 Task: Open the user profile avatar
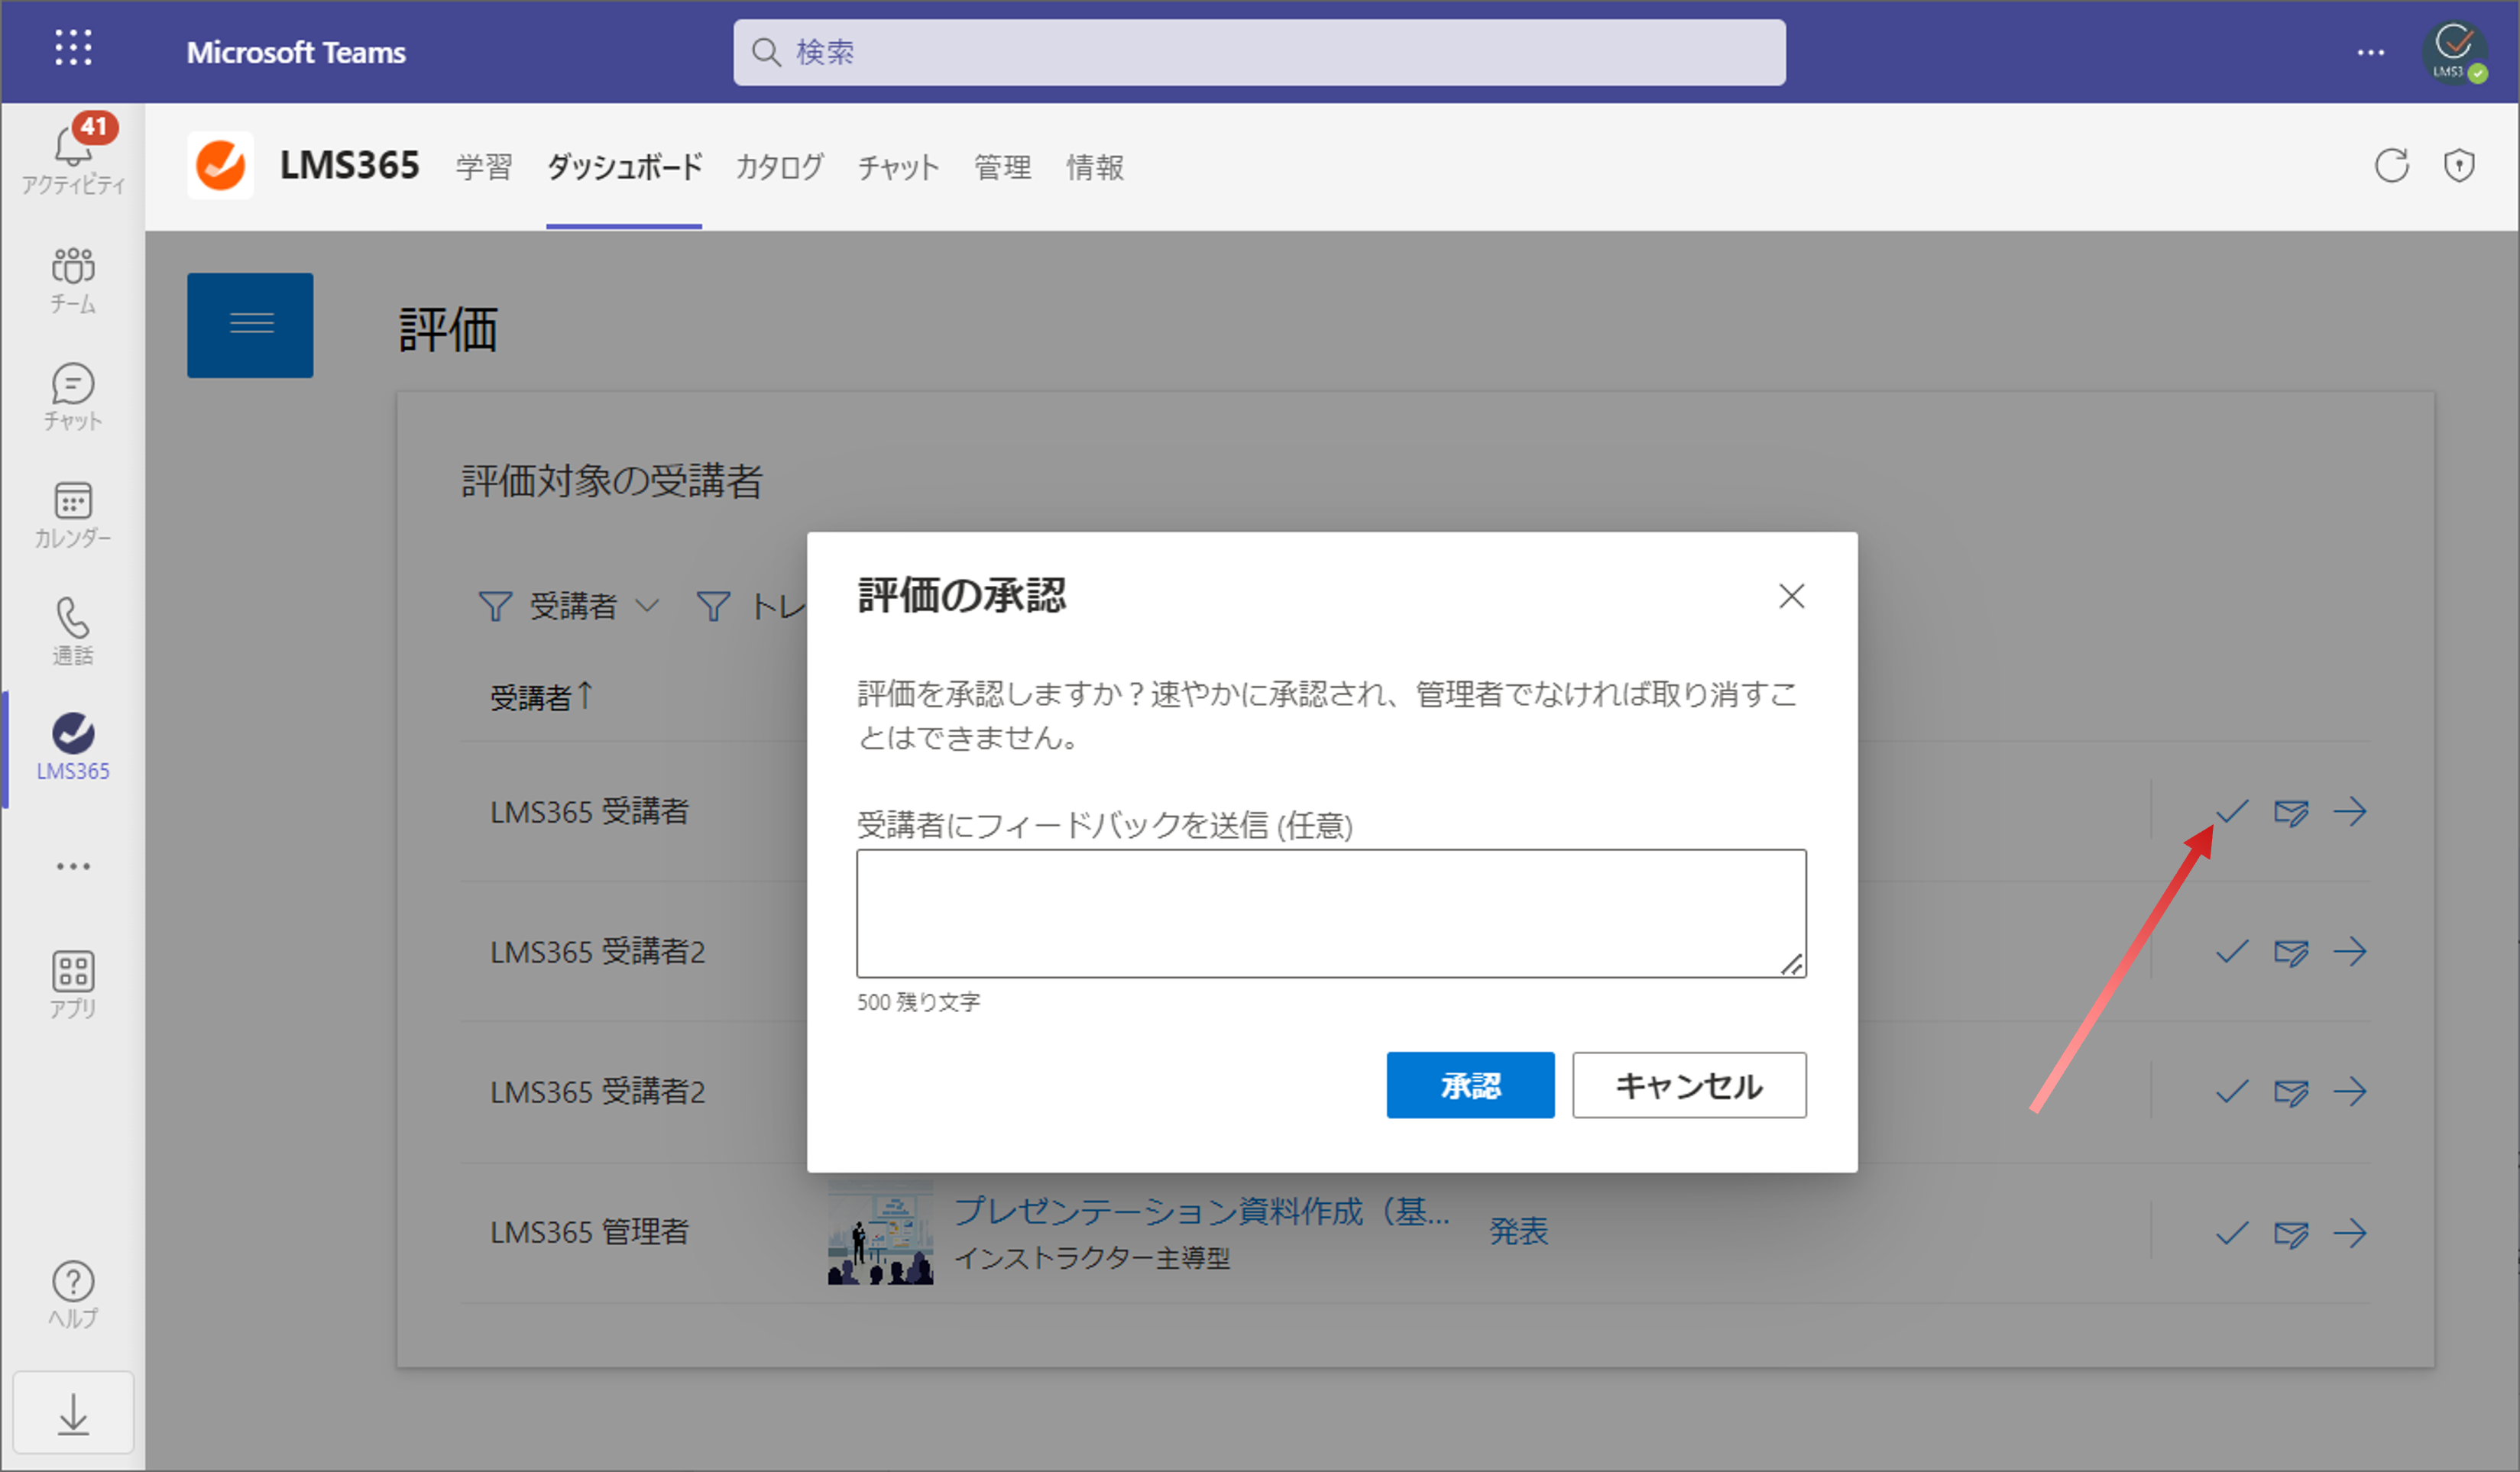(x=2455, y=52)
